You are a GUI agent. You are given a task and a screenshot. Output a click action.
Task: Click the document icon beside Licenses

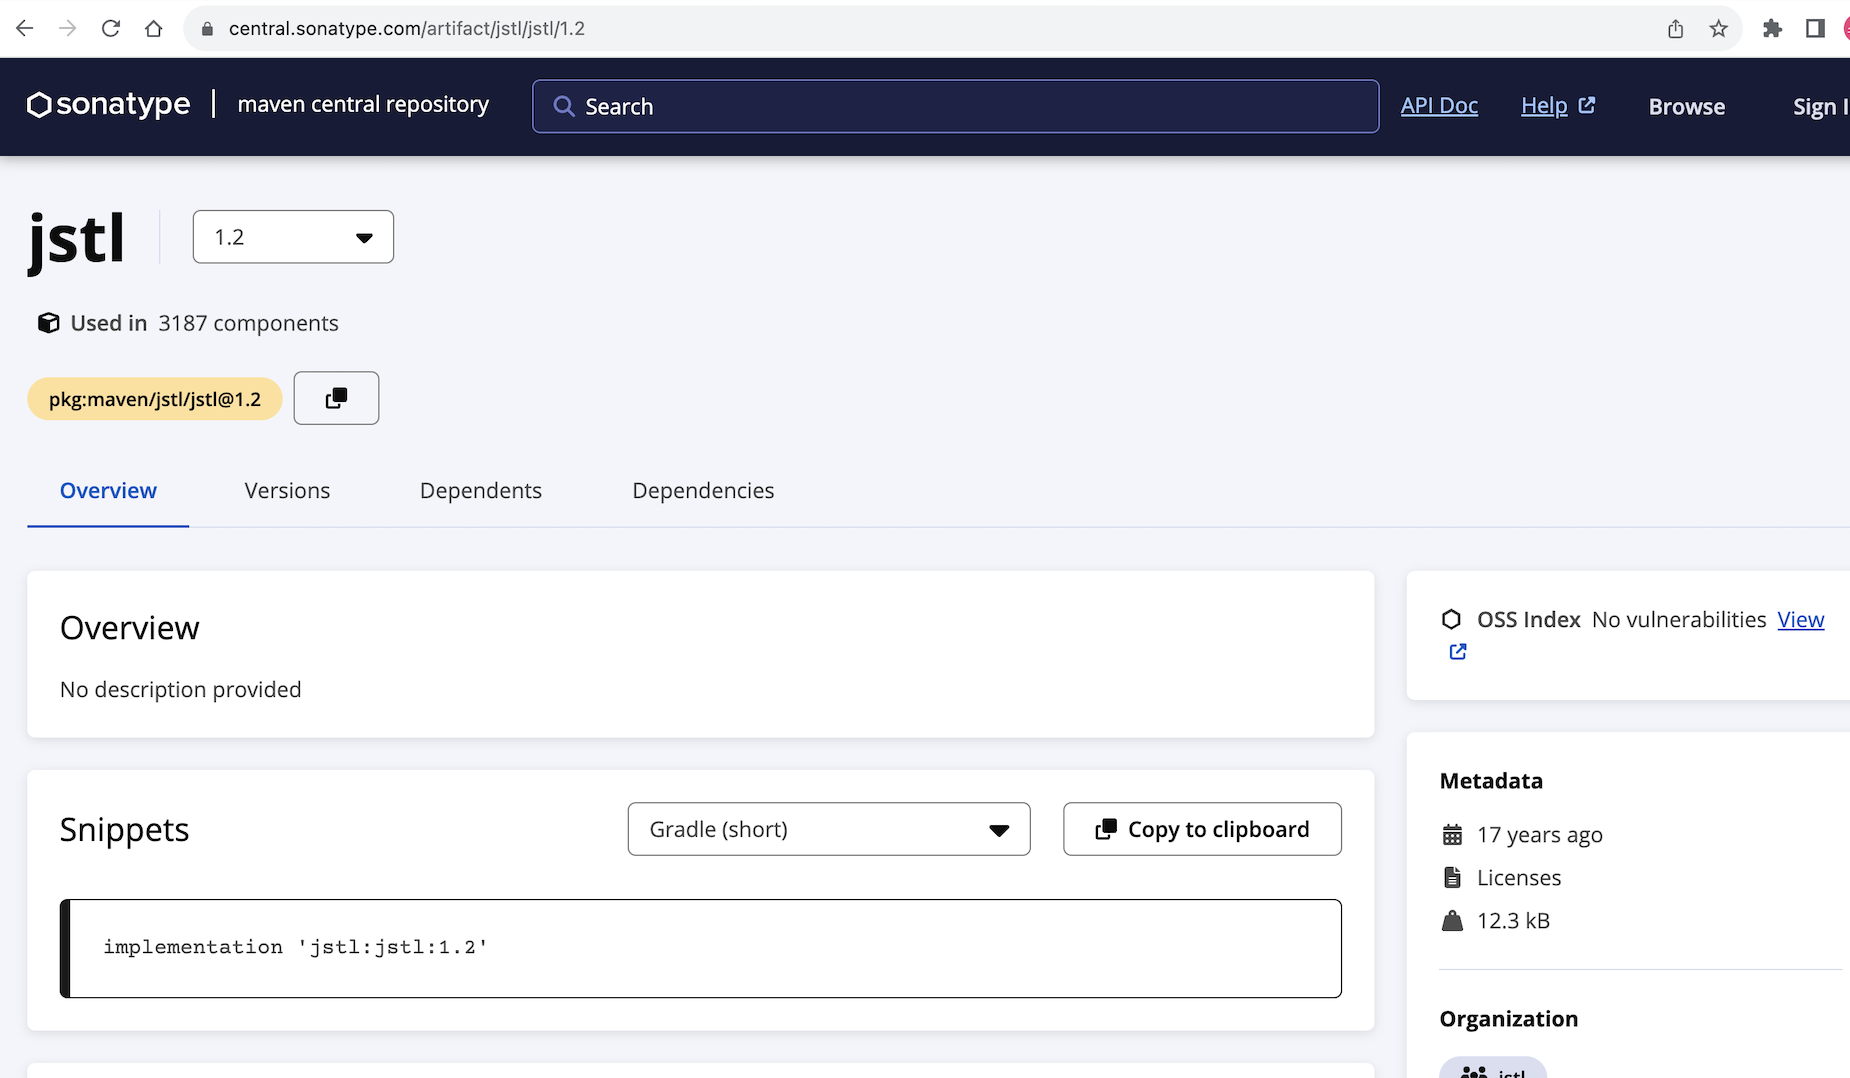tap(1452, 877)
